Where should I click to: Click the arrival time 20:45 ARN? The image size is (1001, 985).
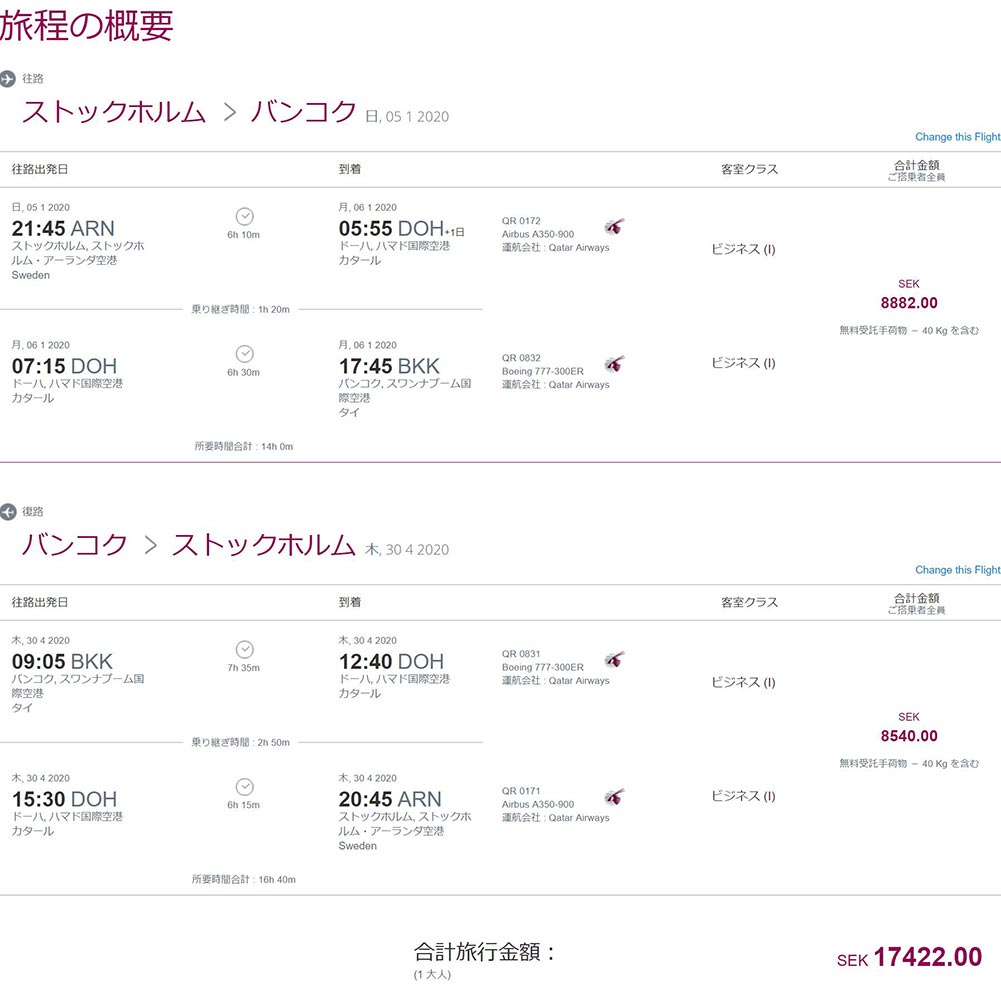point(390,799)
